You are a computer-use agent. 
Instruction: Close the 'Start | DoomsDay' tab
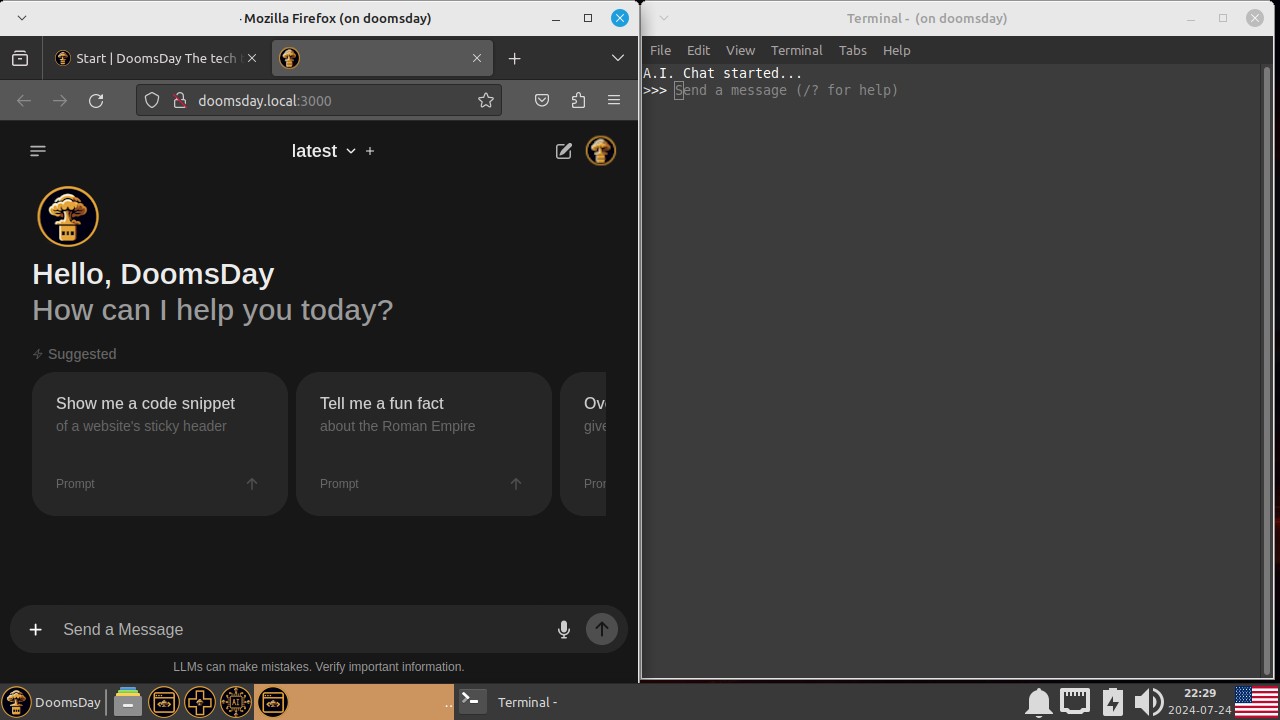point(252,58)
